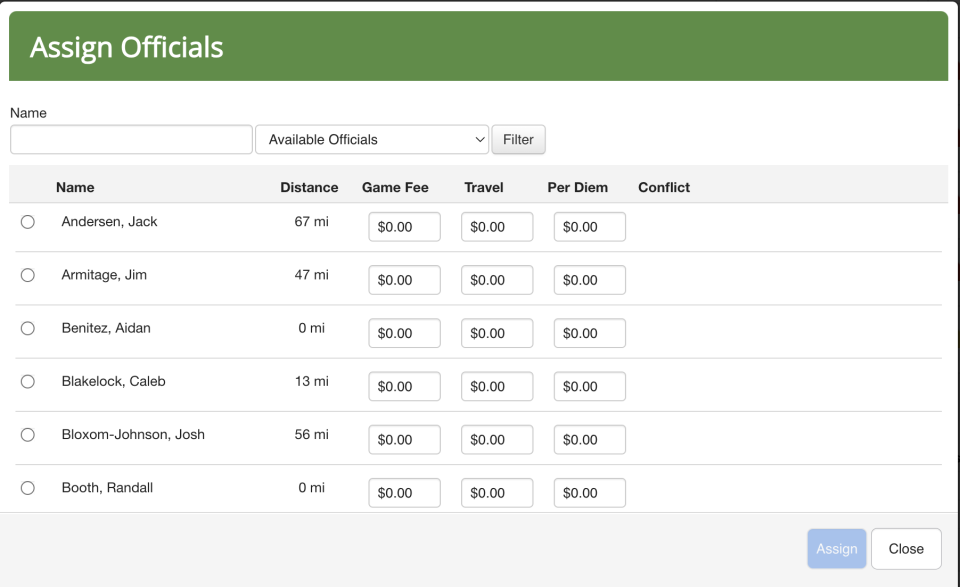The width and height of the screenshot is (960, 587).
Task: Choose Booth, Randall radio button
Action: [x=28, y=488]
